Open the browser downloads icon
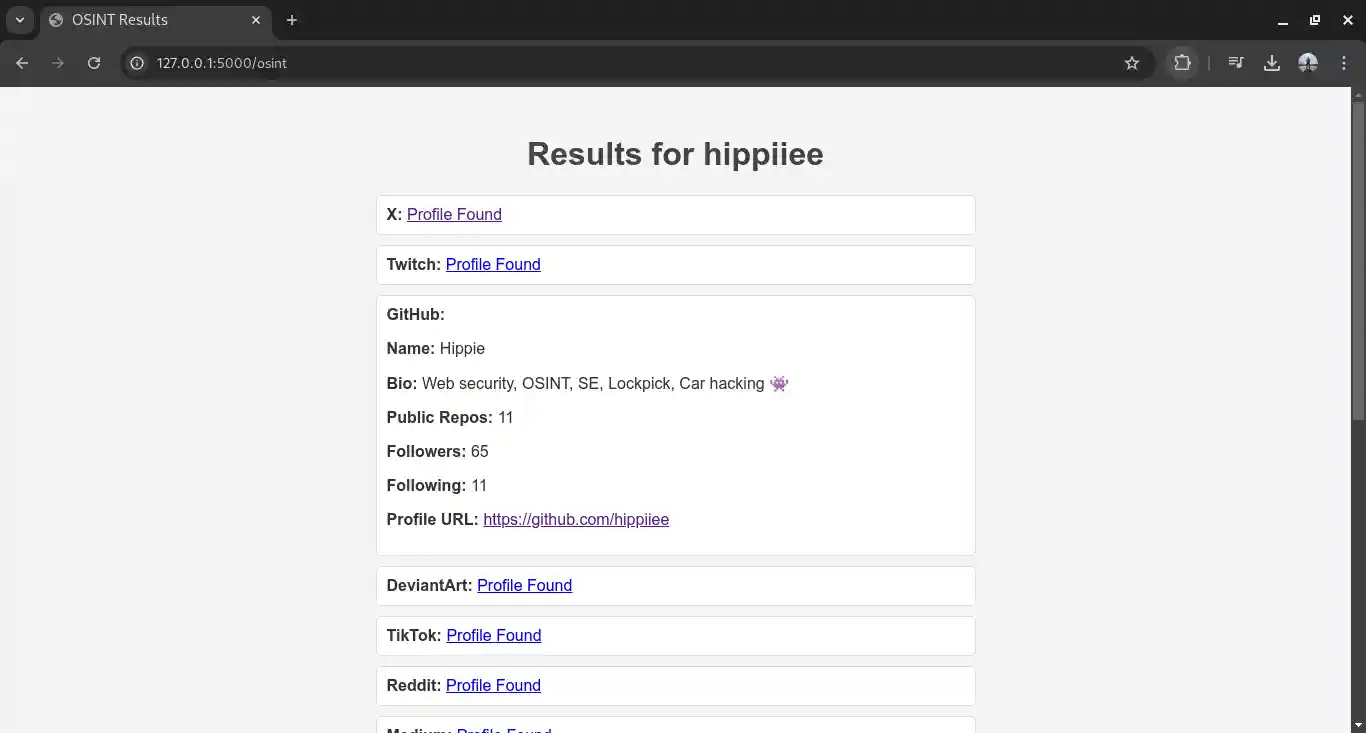The width and height of the screenshot is (1366, 733). point(1272,63)
